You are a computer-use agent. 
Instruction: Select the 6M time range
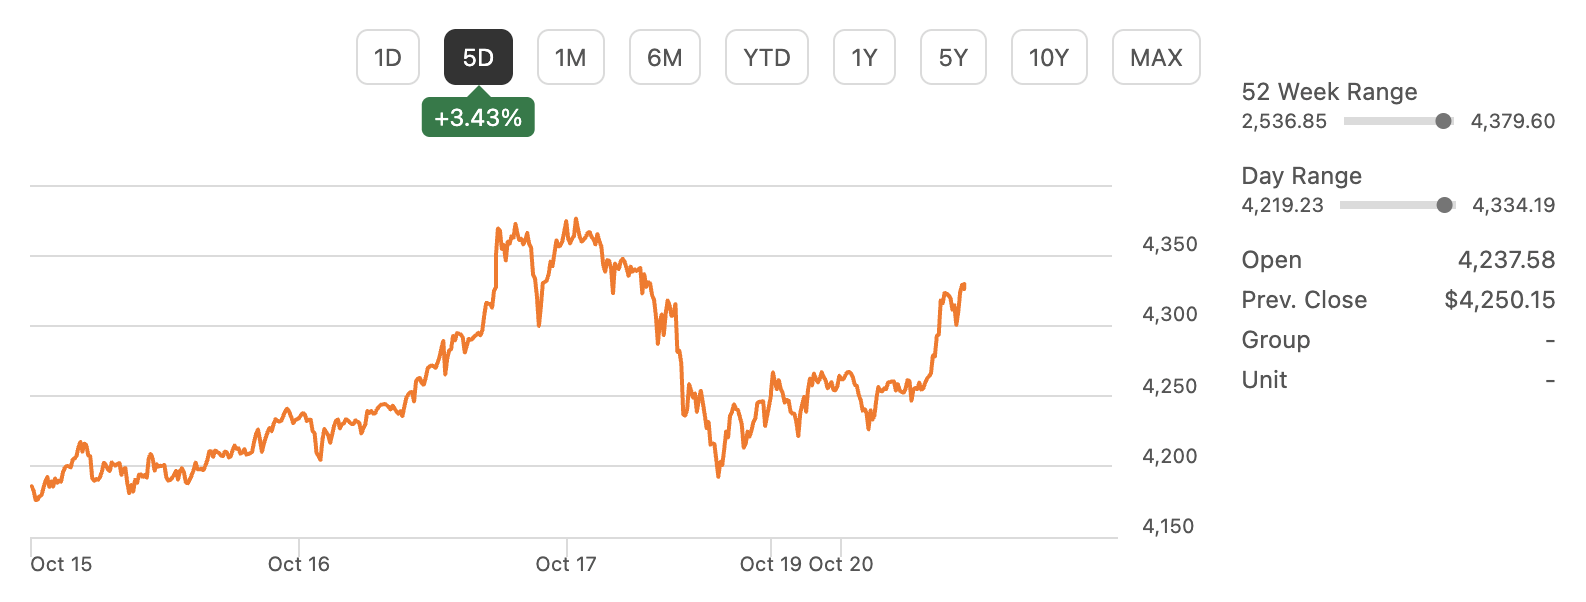[x=664, y=57]
